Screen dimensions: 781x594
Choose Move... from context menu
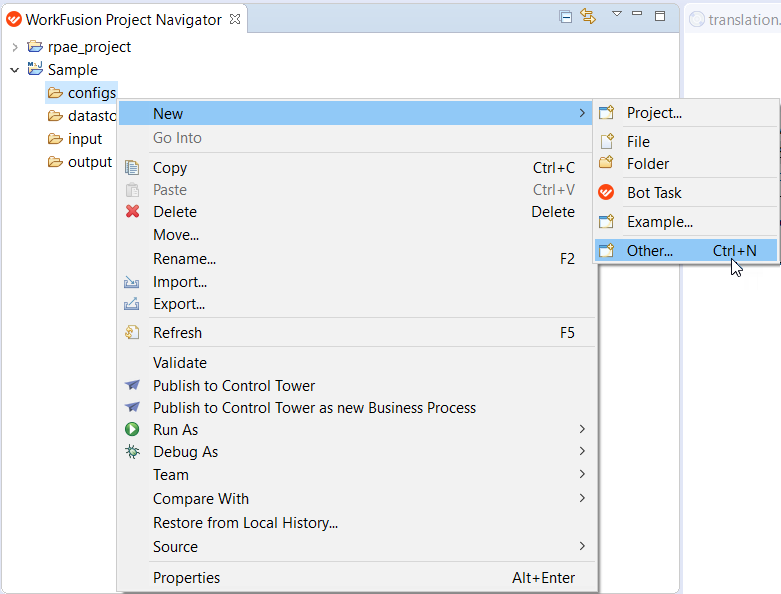pos(355,235)
